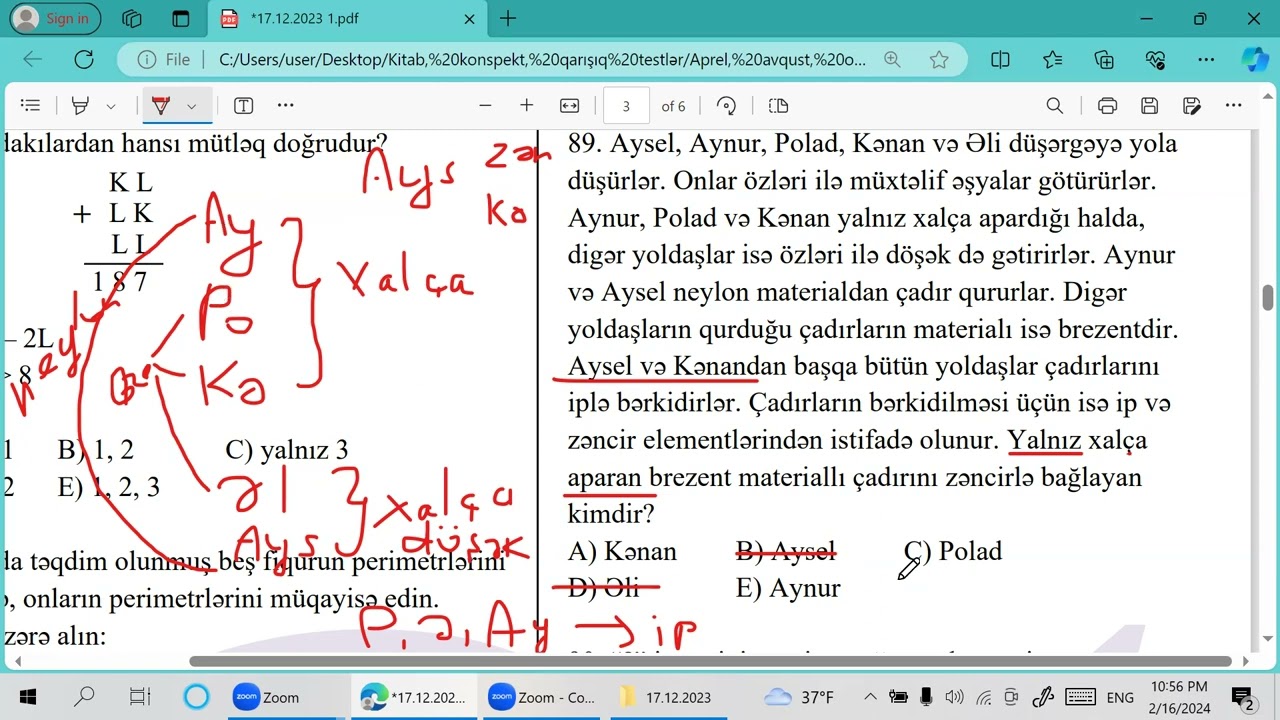Click the vertical scrollbar thumb
This screenshot has width=1280, height=720.
tap(1268, 298)
